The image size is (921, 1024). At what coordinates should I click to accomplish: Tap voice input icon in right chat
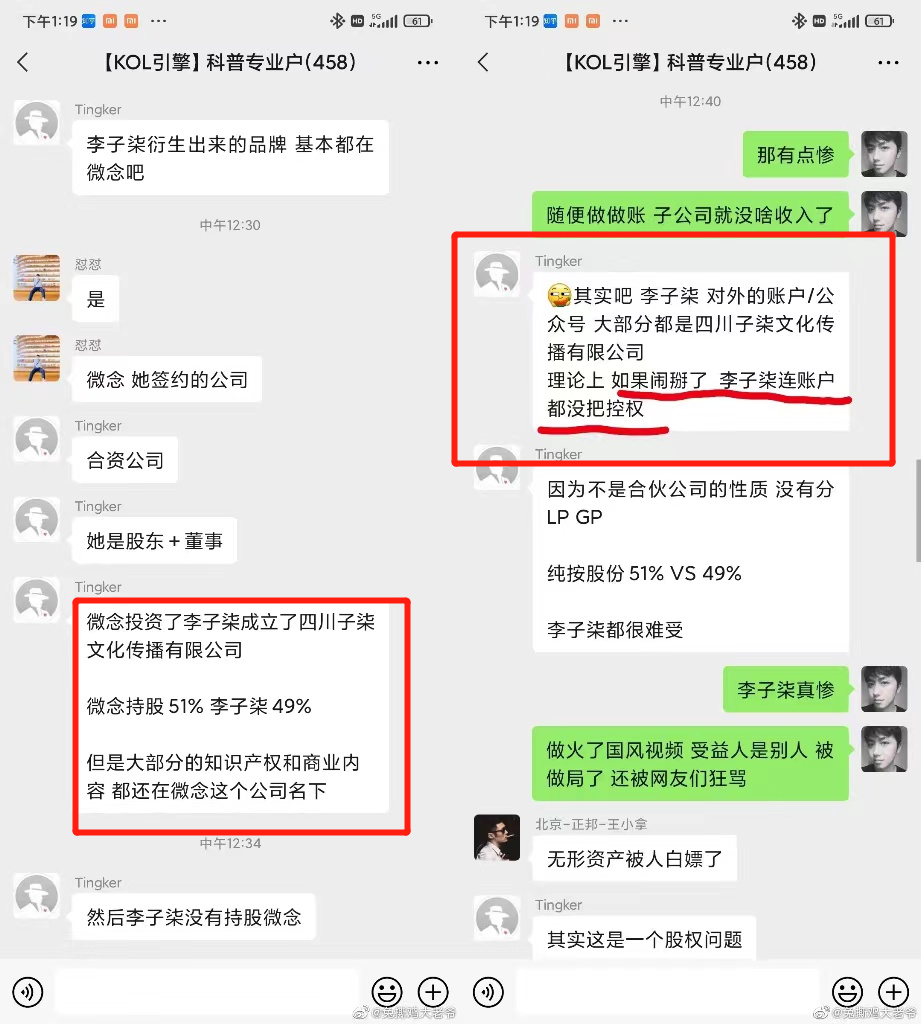click(488, 992)
